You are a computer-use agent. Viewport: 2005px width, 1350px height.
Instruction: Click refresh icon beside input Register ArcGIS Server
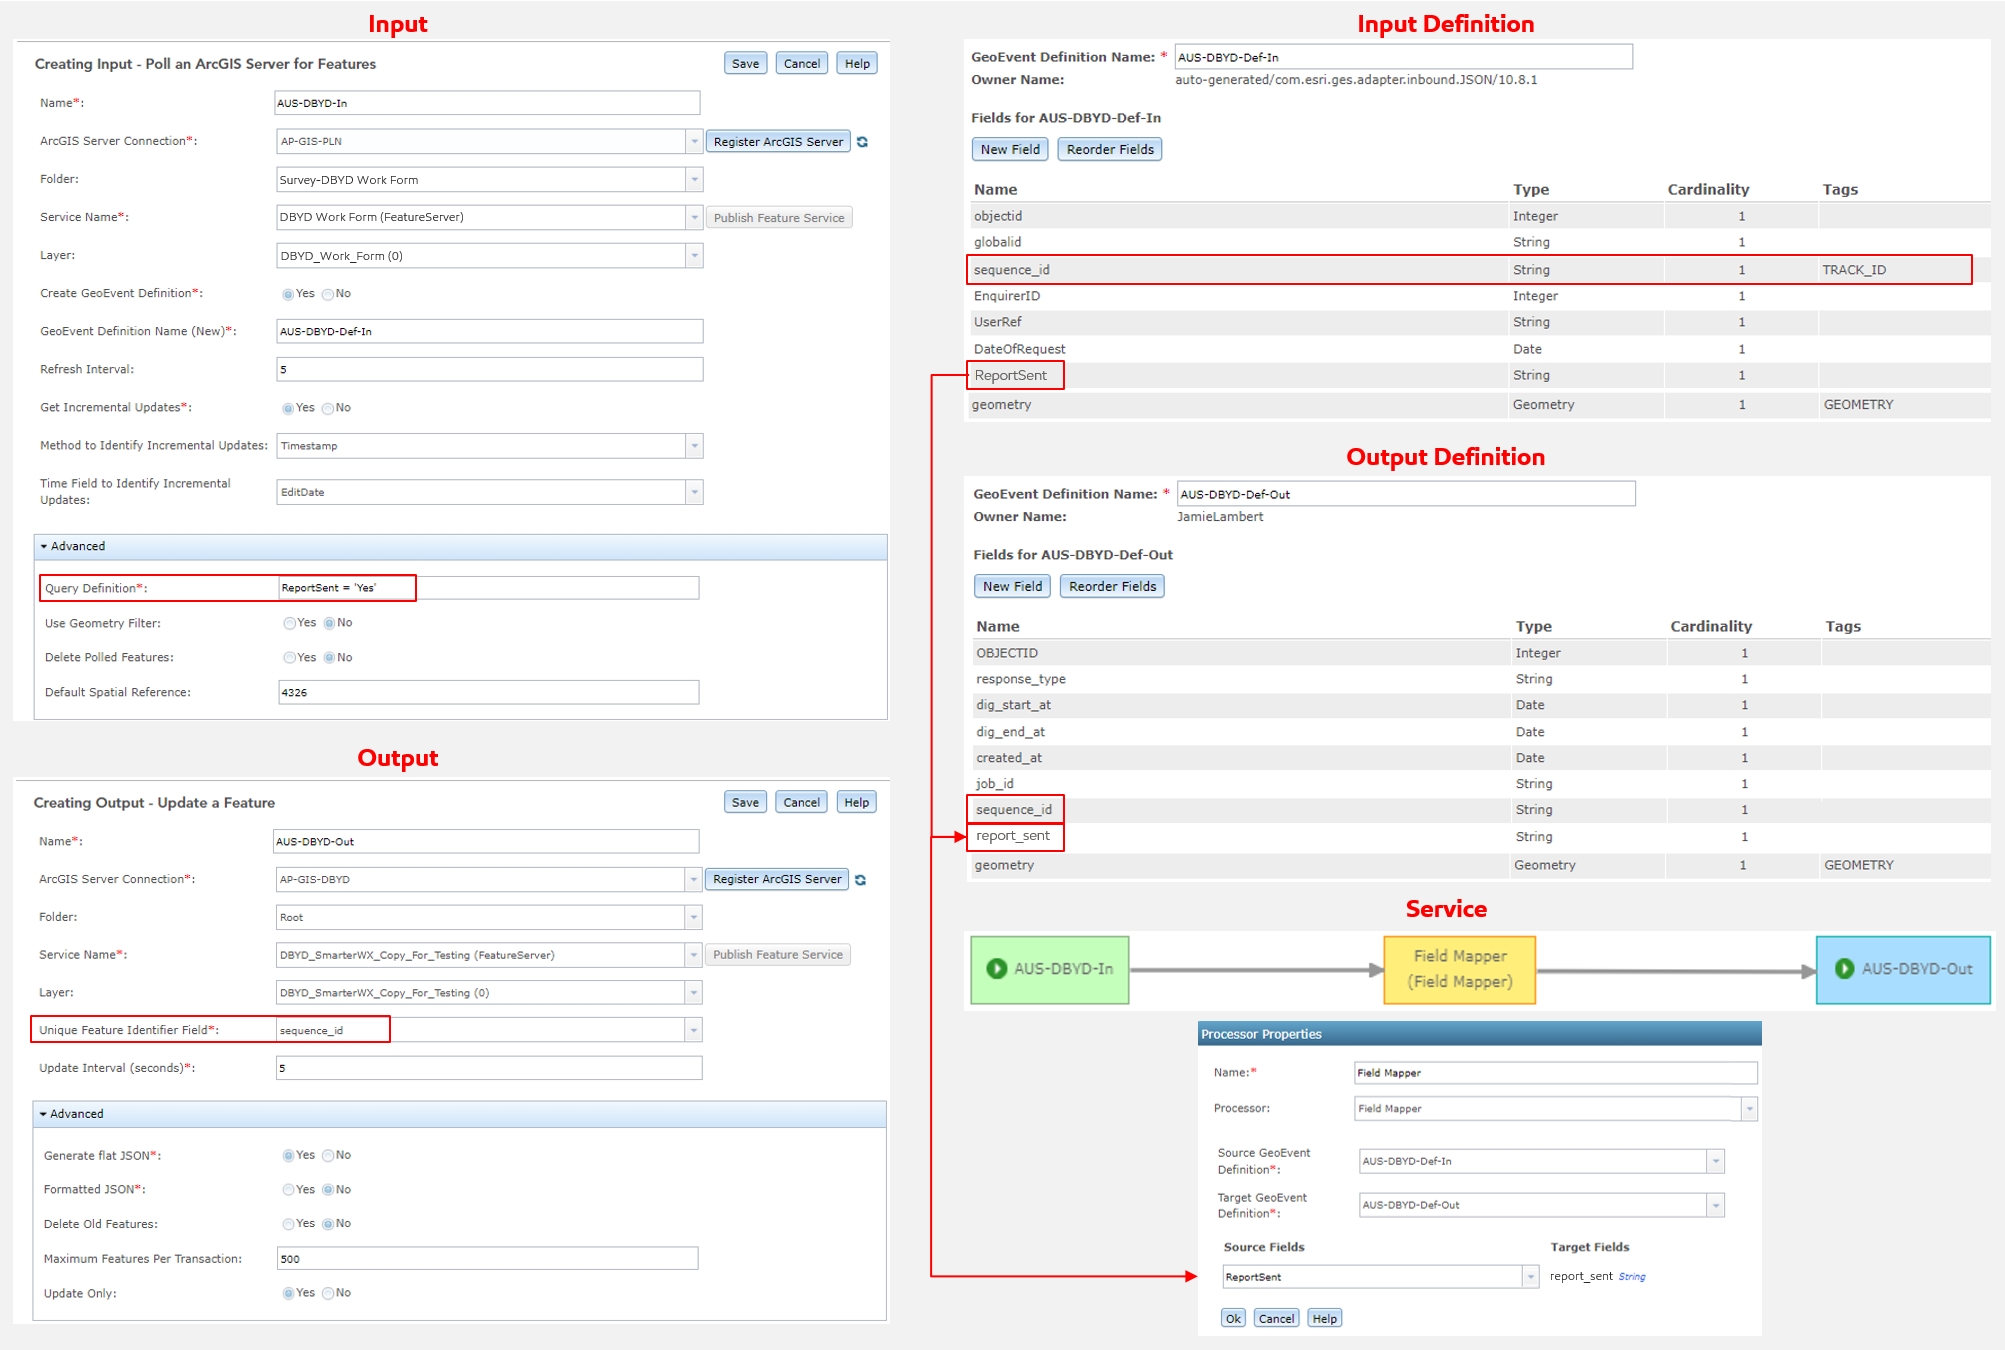[862, 142]
